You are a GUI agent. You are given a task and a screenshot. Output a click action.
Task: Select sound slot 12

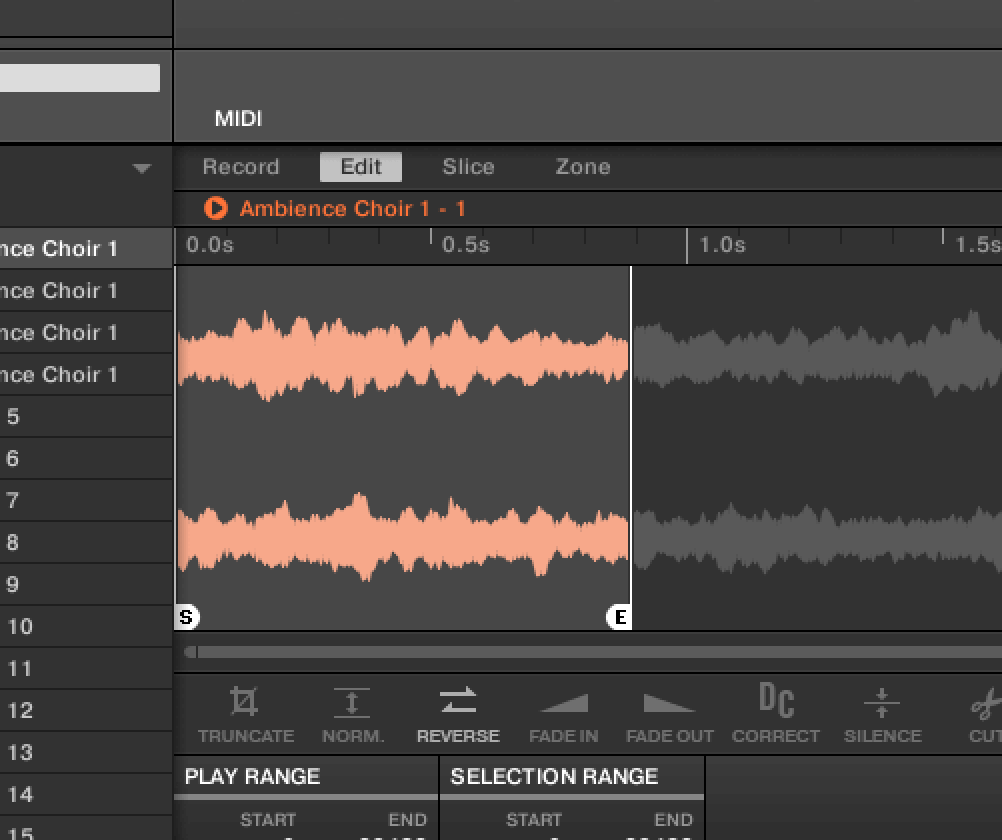pyautogui.click(x=86, y=710)
